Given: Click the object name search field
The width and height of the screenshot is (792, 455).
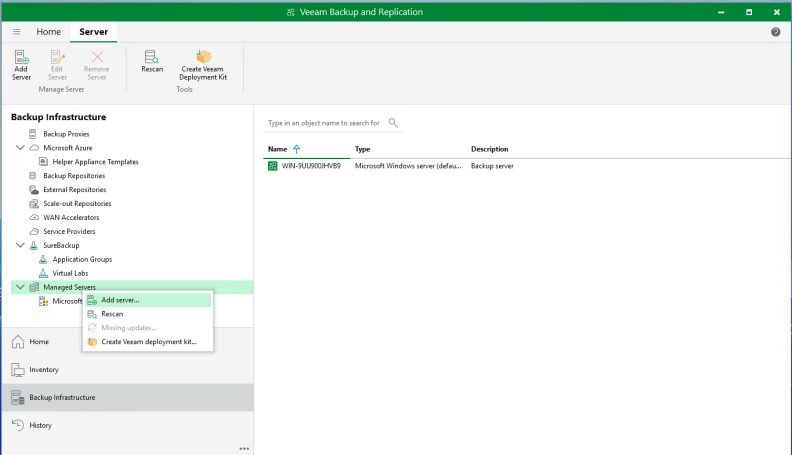Looking at the screenshot, I should 324,123.
